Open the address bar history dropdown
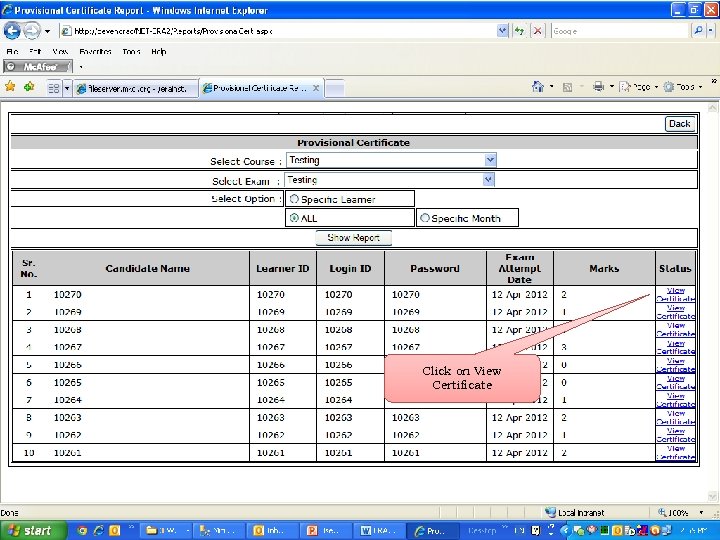This screenshot has height=540, width=720. point(502,30)
